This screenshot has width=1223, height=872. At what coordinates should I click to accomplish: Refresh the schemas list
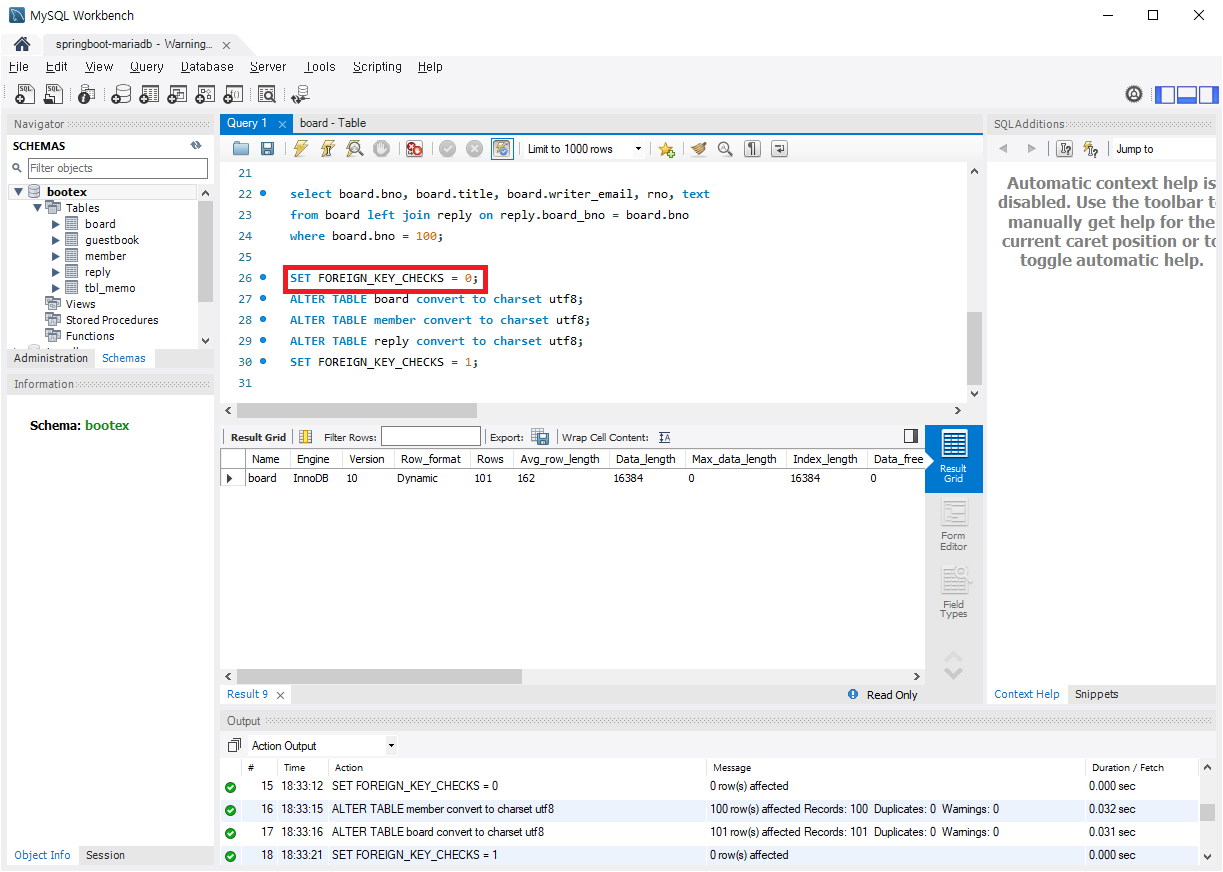click(x=196, y=146)
